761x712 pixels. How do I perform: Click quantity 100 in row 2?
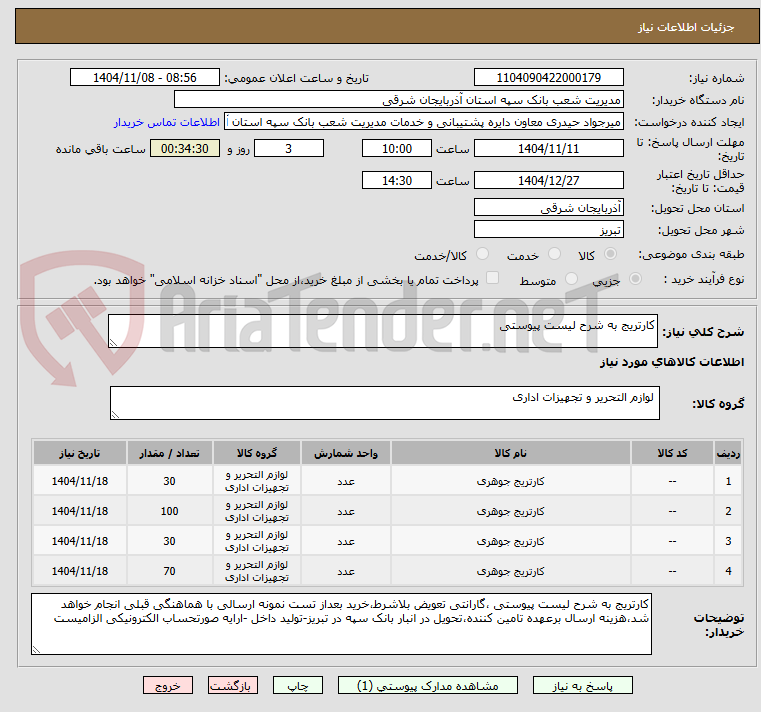click(169, 511)
